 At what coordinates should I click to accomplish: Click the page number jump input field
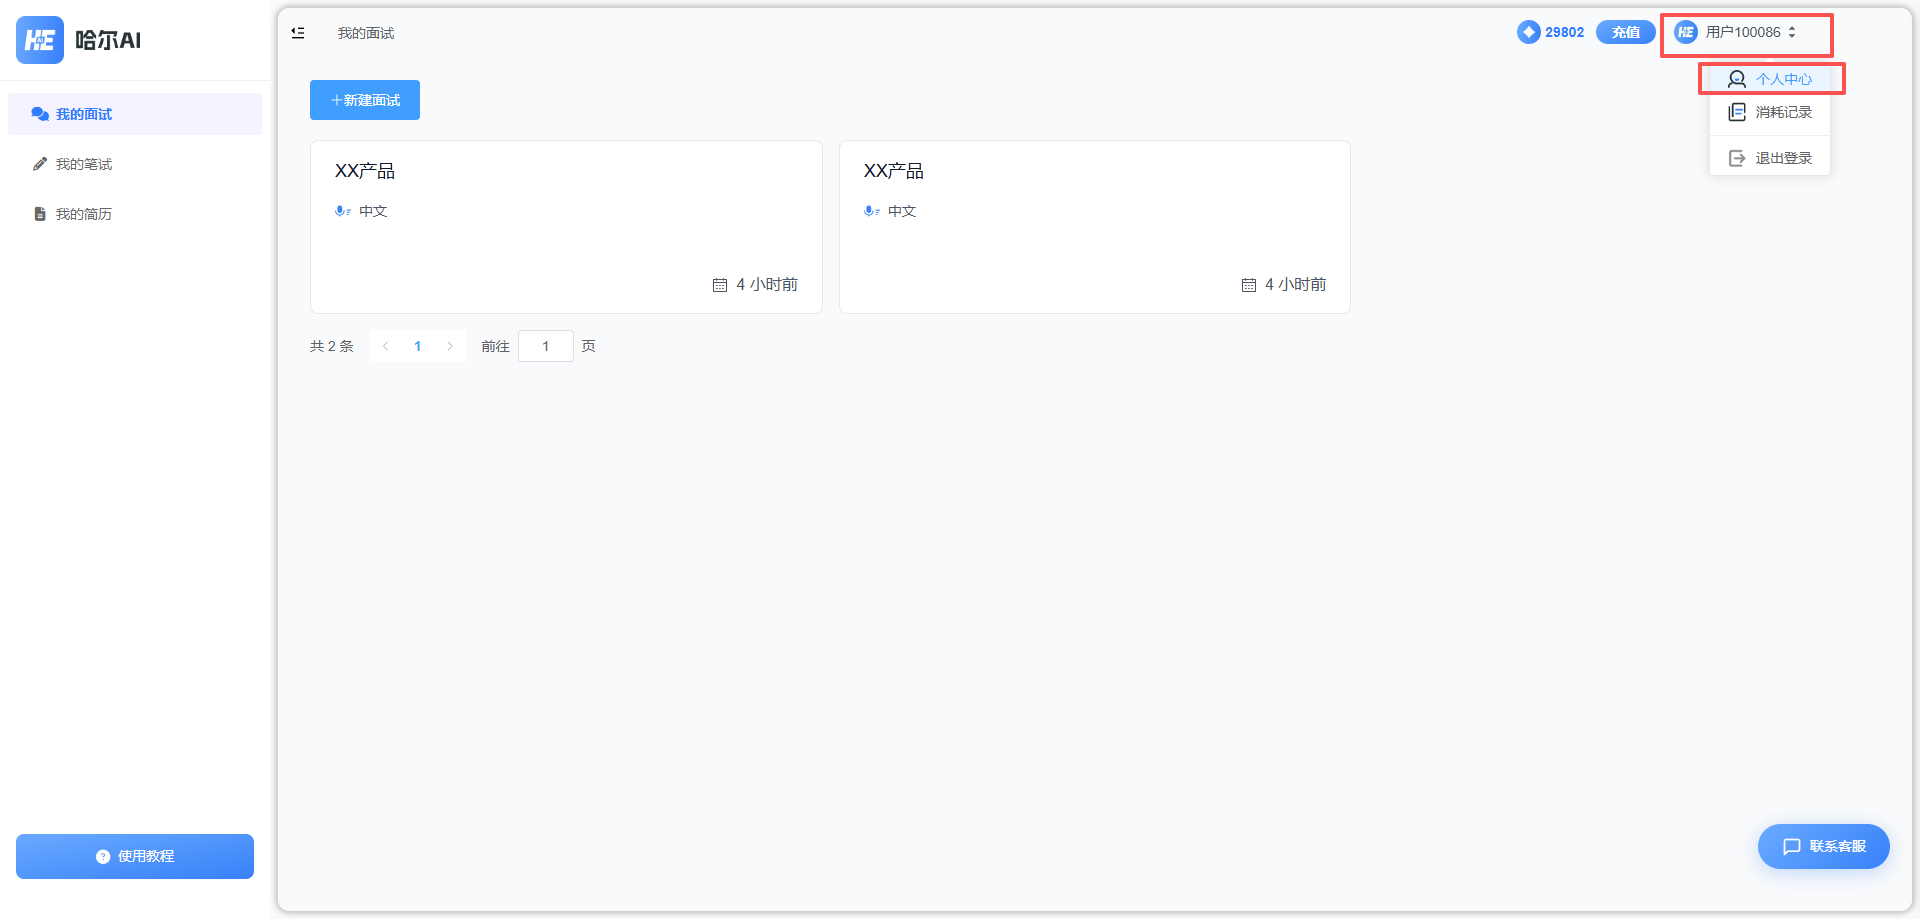coord(546,346)
